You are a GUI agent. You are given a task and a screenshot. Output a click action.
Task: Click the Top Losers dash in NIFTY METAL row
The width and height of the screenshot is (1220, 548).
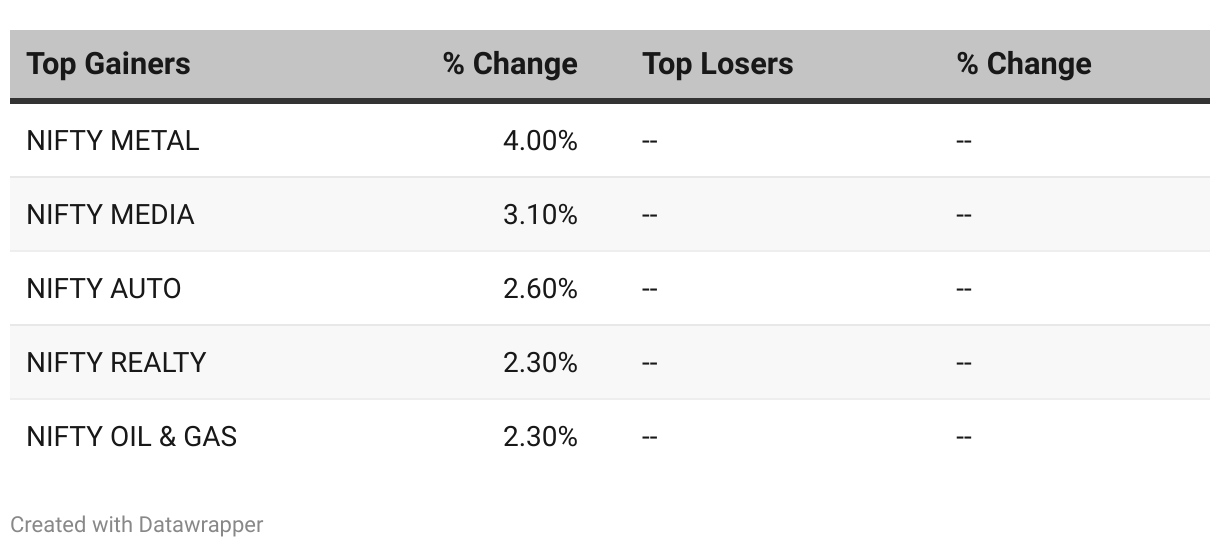click(x=650, y=141)
